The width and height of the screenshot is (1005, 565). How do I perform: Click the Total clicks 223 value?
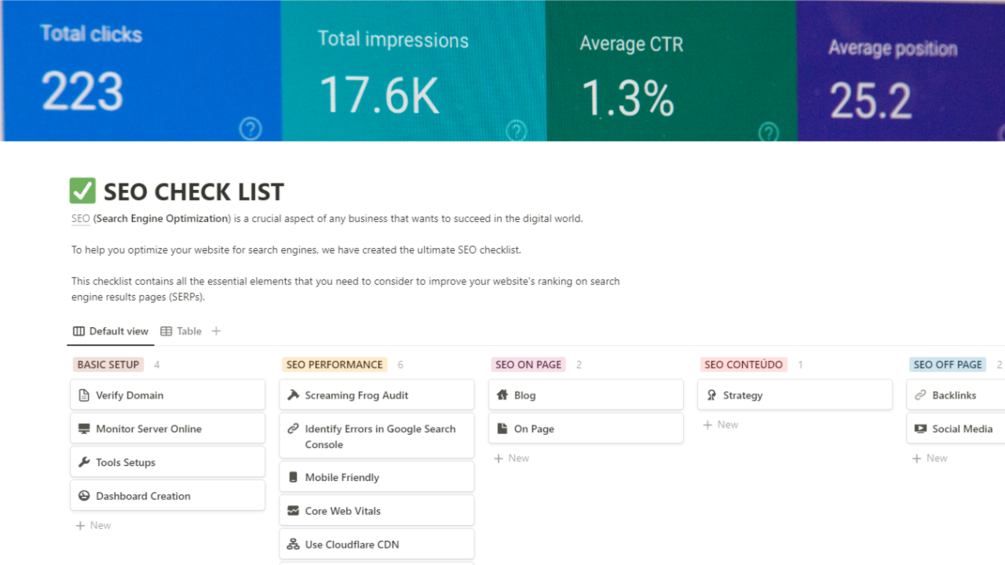pos(82,92)
